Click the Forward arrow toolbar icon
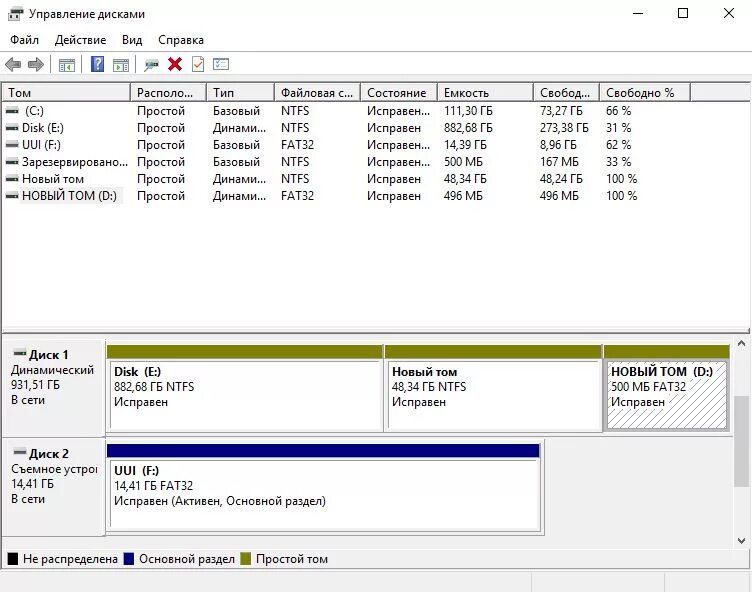This screenshot has height=592, width=752. tap(36, 64)
